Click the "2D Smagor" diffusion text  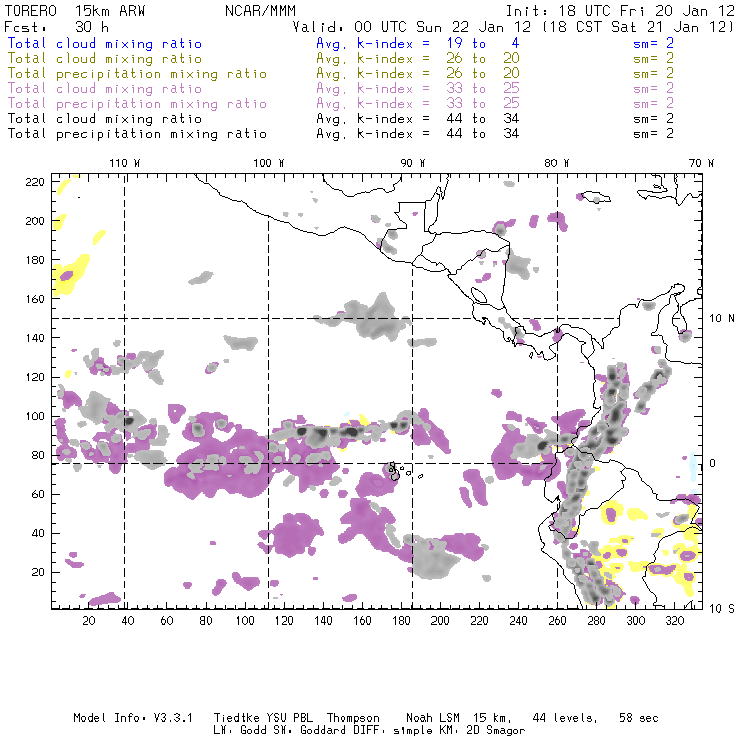[x=496, y=731]
